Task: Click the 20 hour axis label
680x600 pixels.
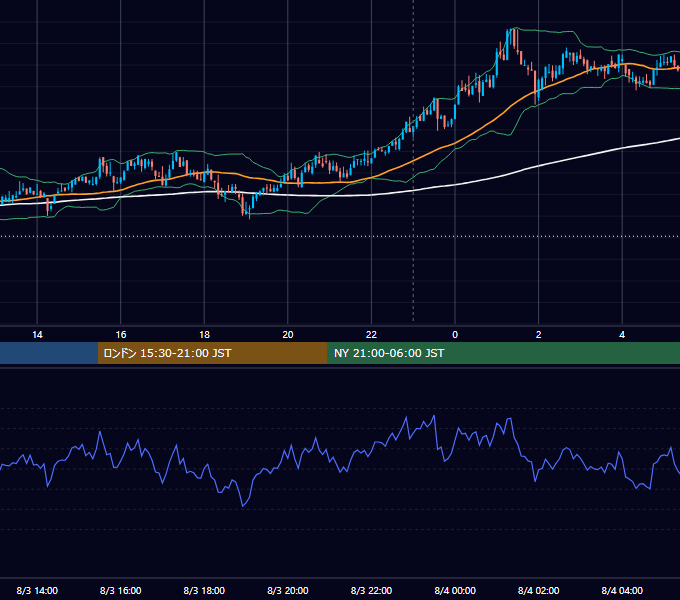Action: click(288, 335)
